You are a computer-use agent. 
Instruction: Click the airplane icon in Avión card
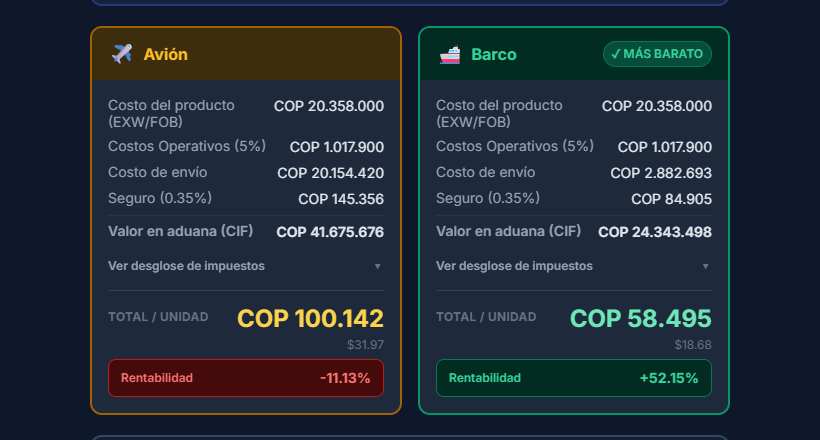[122, 54]
